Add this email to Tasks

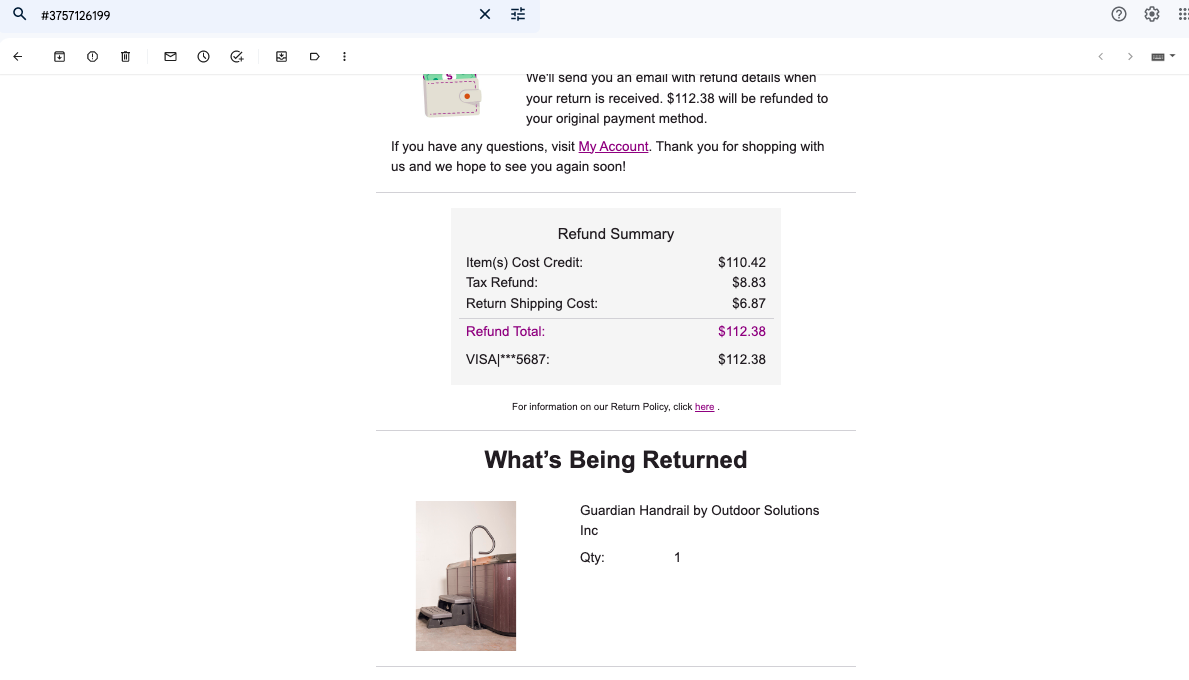click(x=237, y=57)
